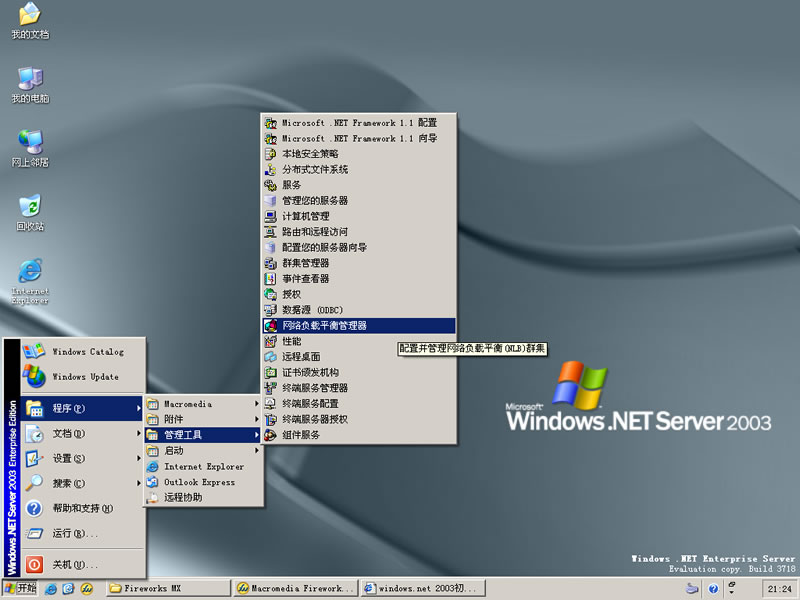Expand the 程序(P) submenu arrow
The width and height of the screenshot is (800, 600).
[138, 408]
